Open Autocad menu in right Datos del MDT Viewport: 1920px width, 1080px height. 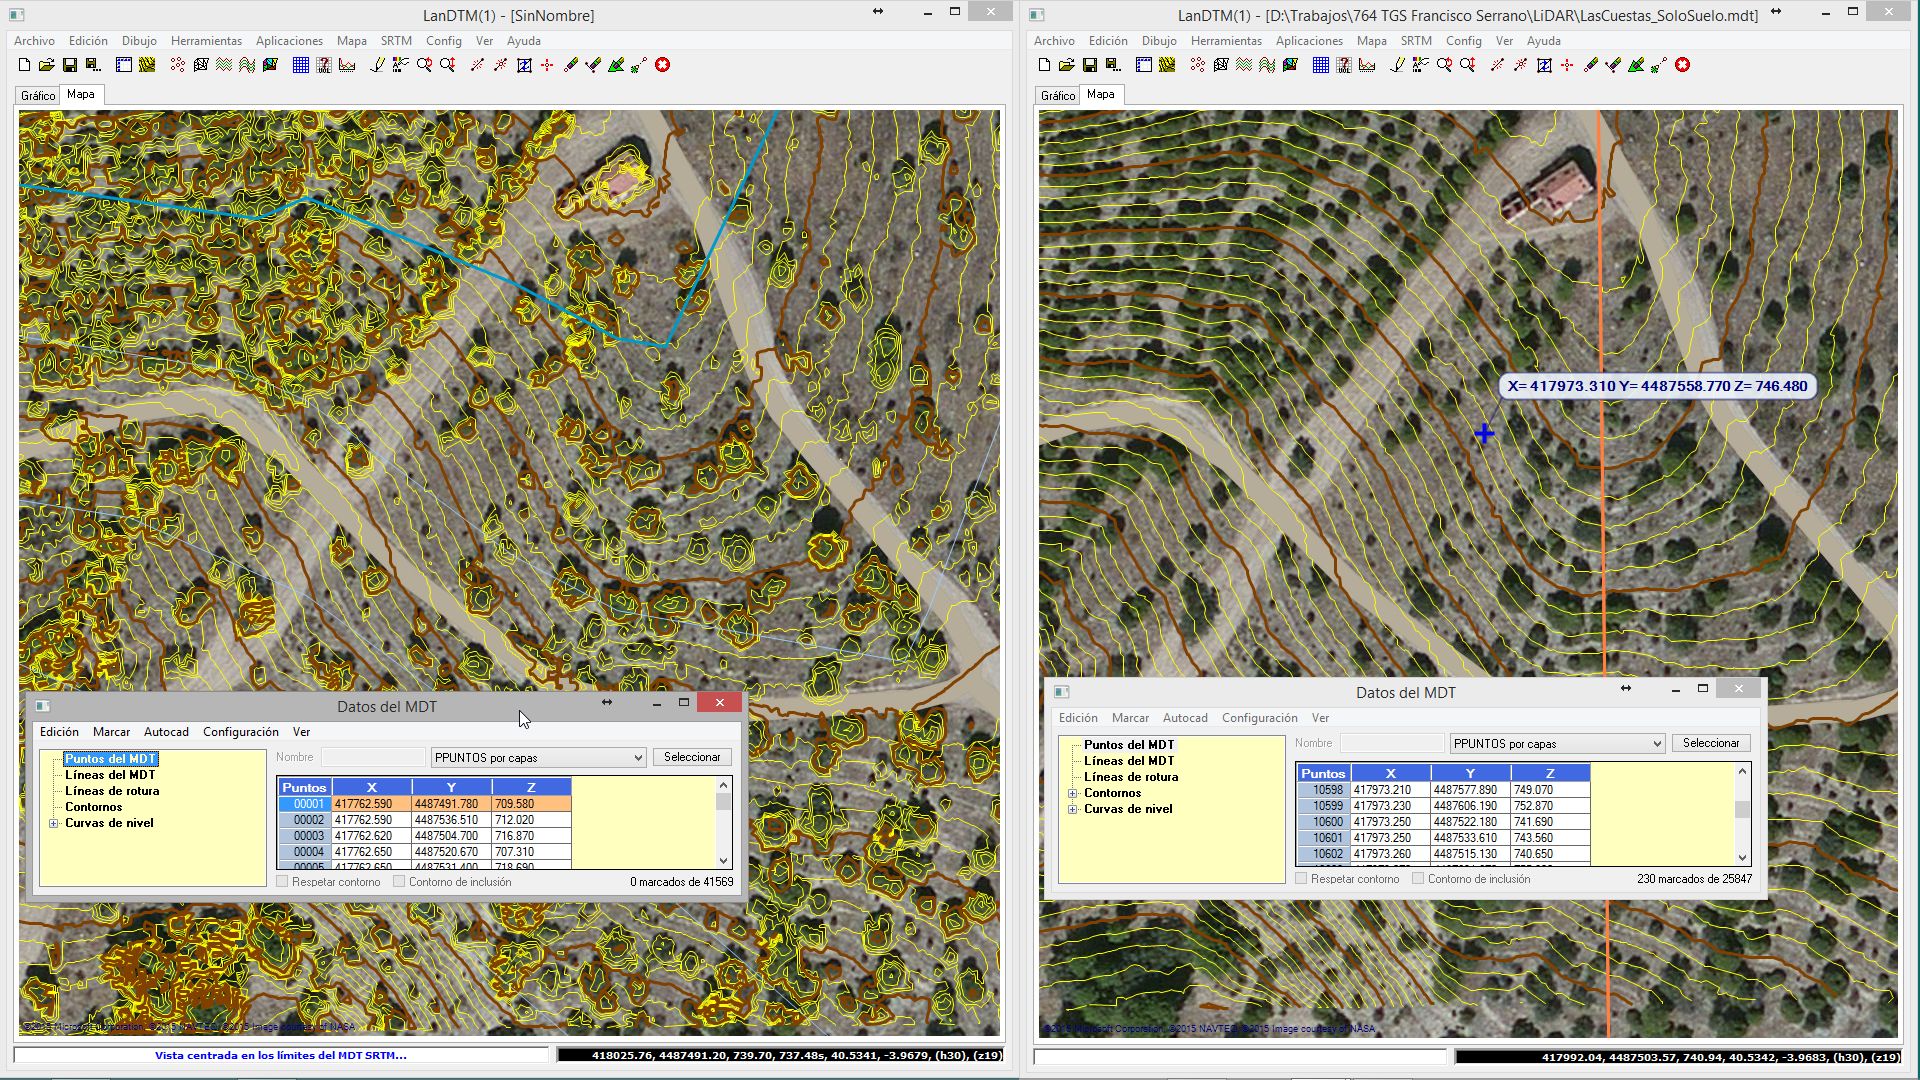[1185, 718]
